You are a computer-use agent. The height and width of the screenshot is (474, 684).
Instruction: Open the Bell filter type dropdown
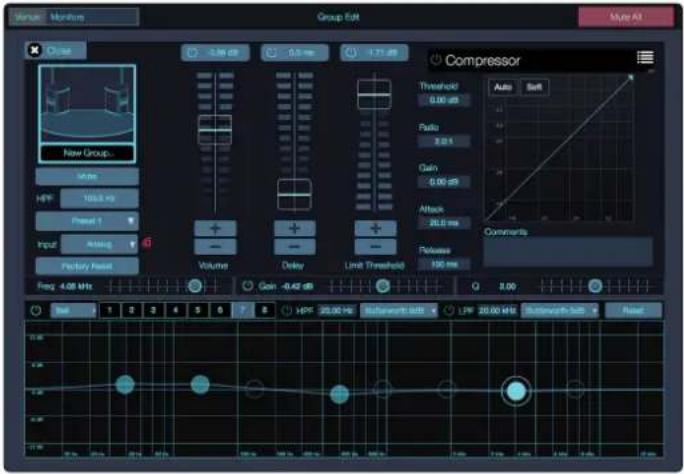pos(73,310)
